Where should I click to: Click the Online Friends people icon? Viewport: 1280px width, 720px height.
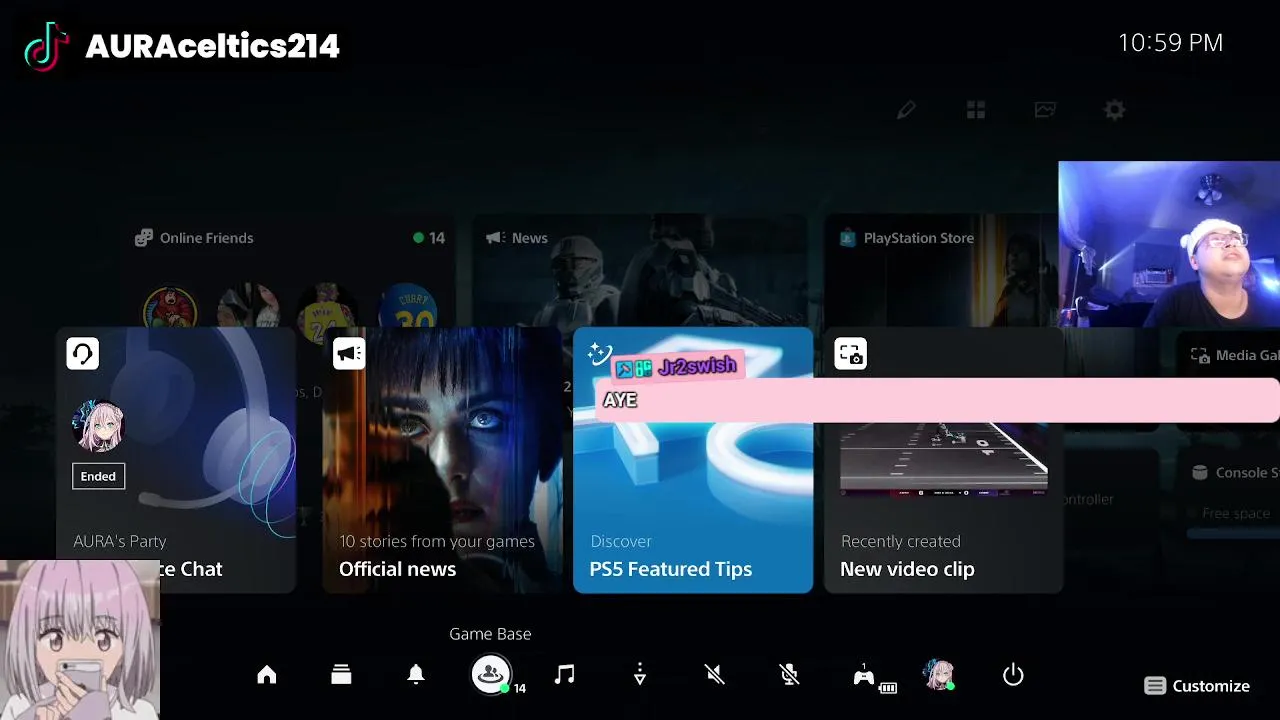point(144,238)
